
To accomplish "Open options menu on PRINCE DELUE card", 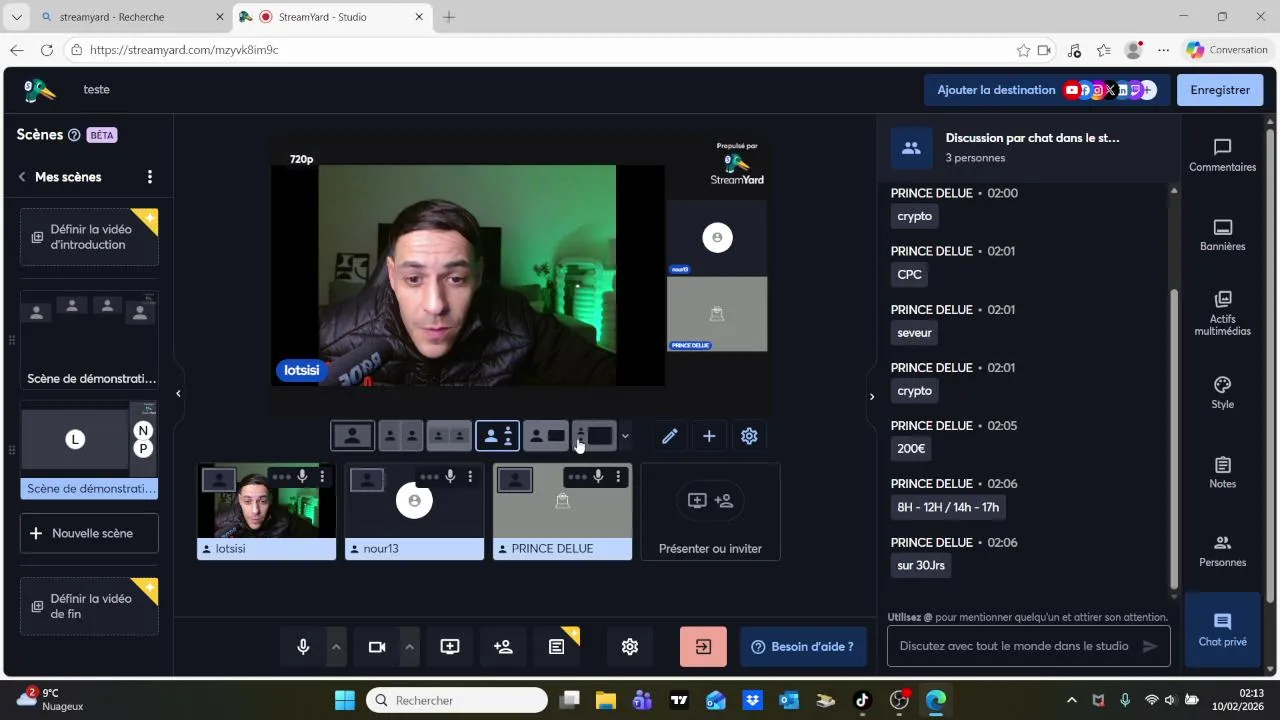I will 618,477.
